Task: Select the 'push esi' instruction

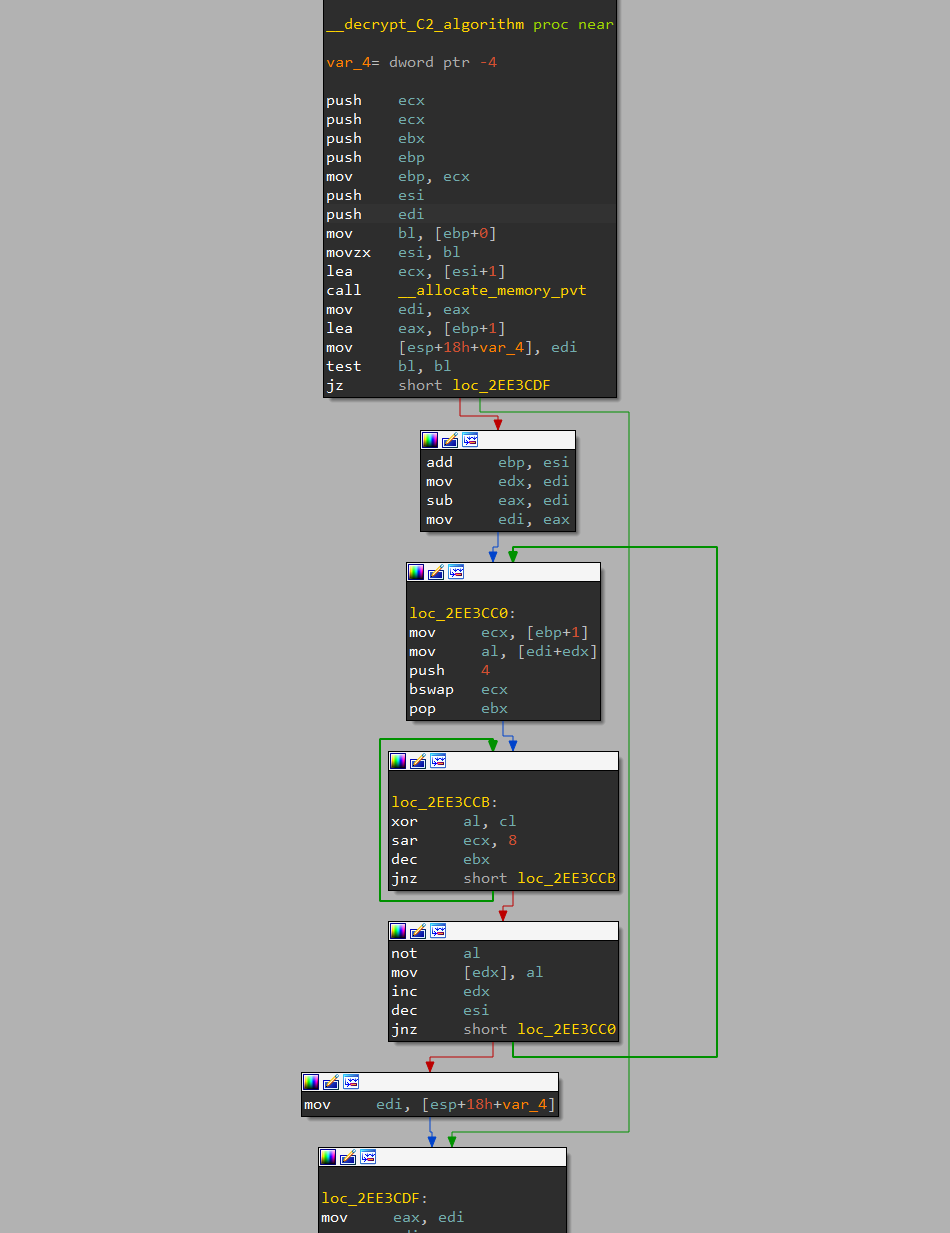Action: click(375, 195)
